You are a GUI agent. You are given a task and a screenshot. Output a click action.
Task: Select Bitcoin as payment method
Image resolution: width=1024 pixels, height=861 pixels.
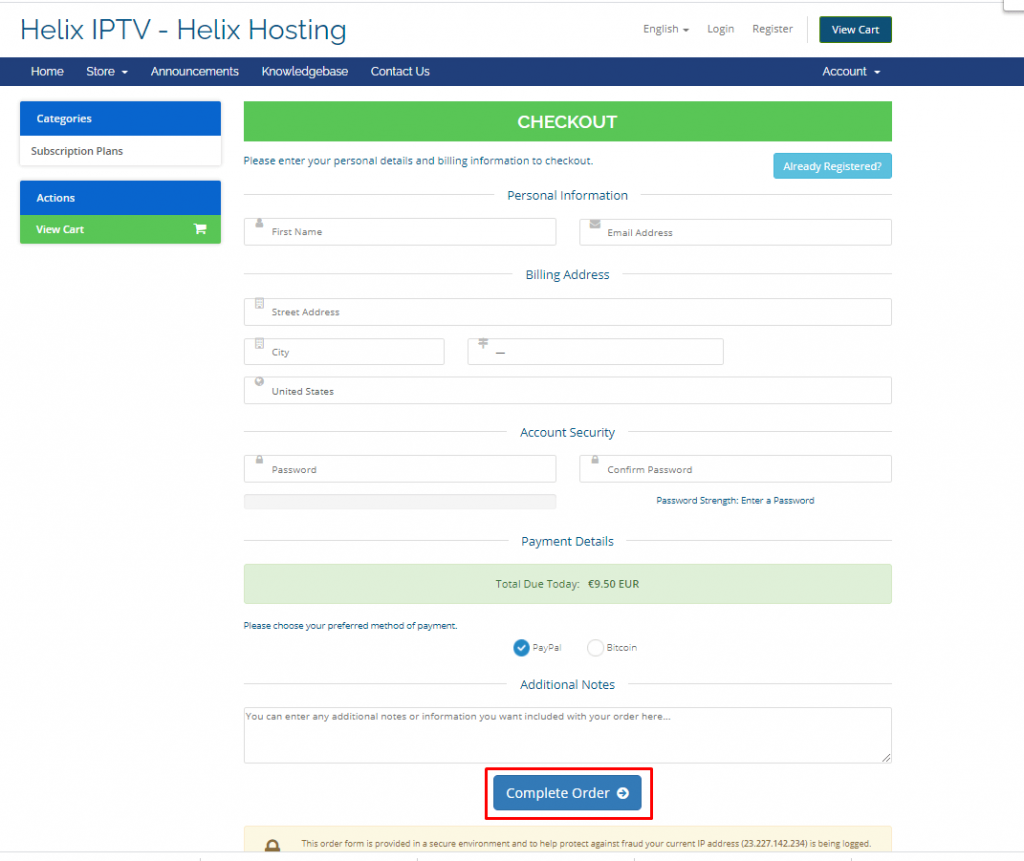(595, 647)
